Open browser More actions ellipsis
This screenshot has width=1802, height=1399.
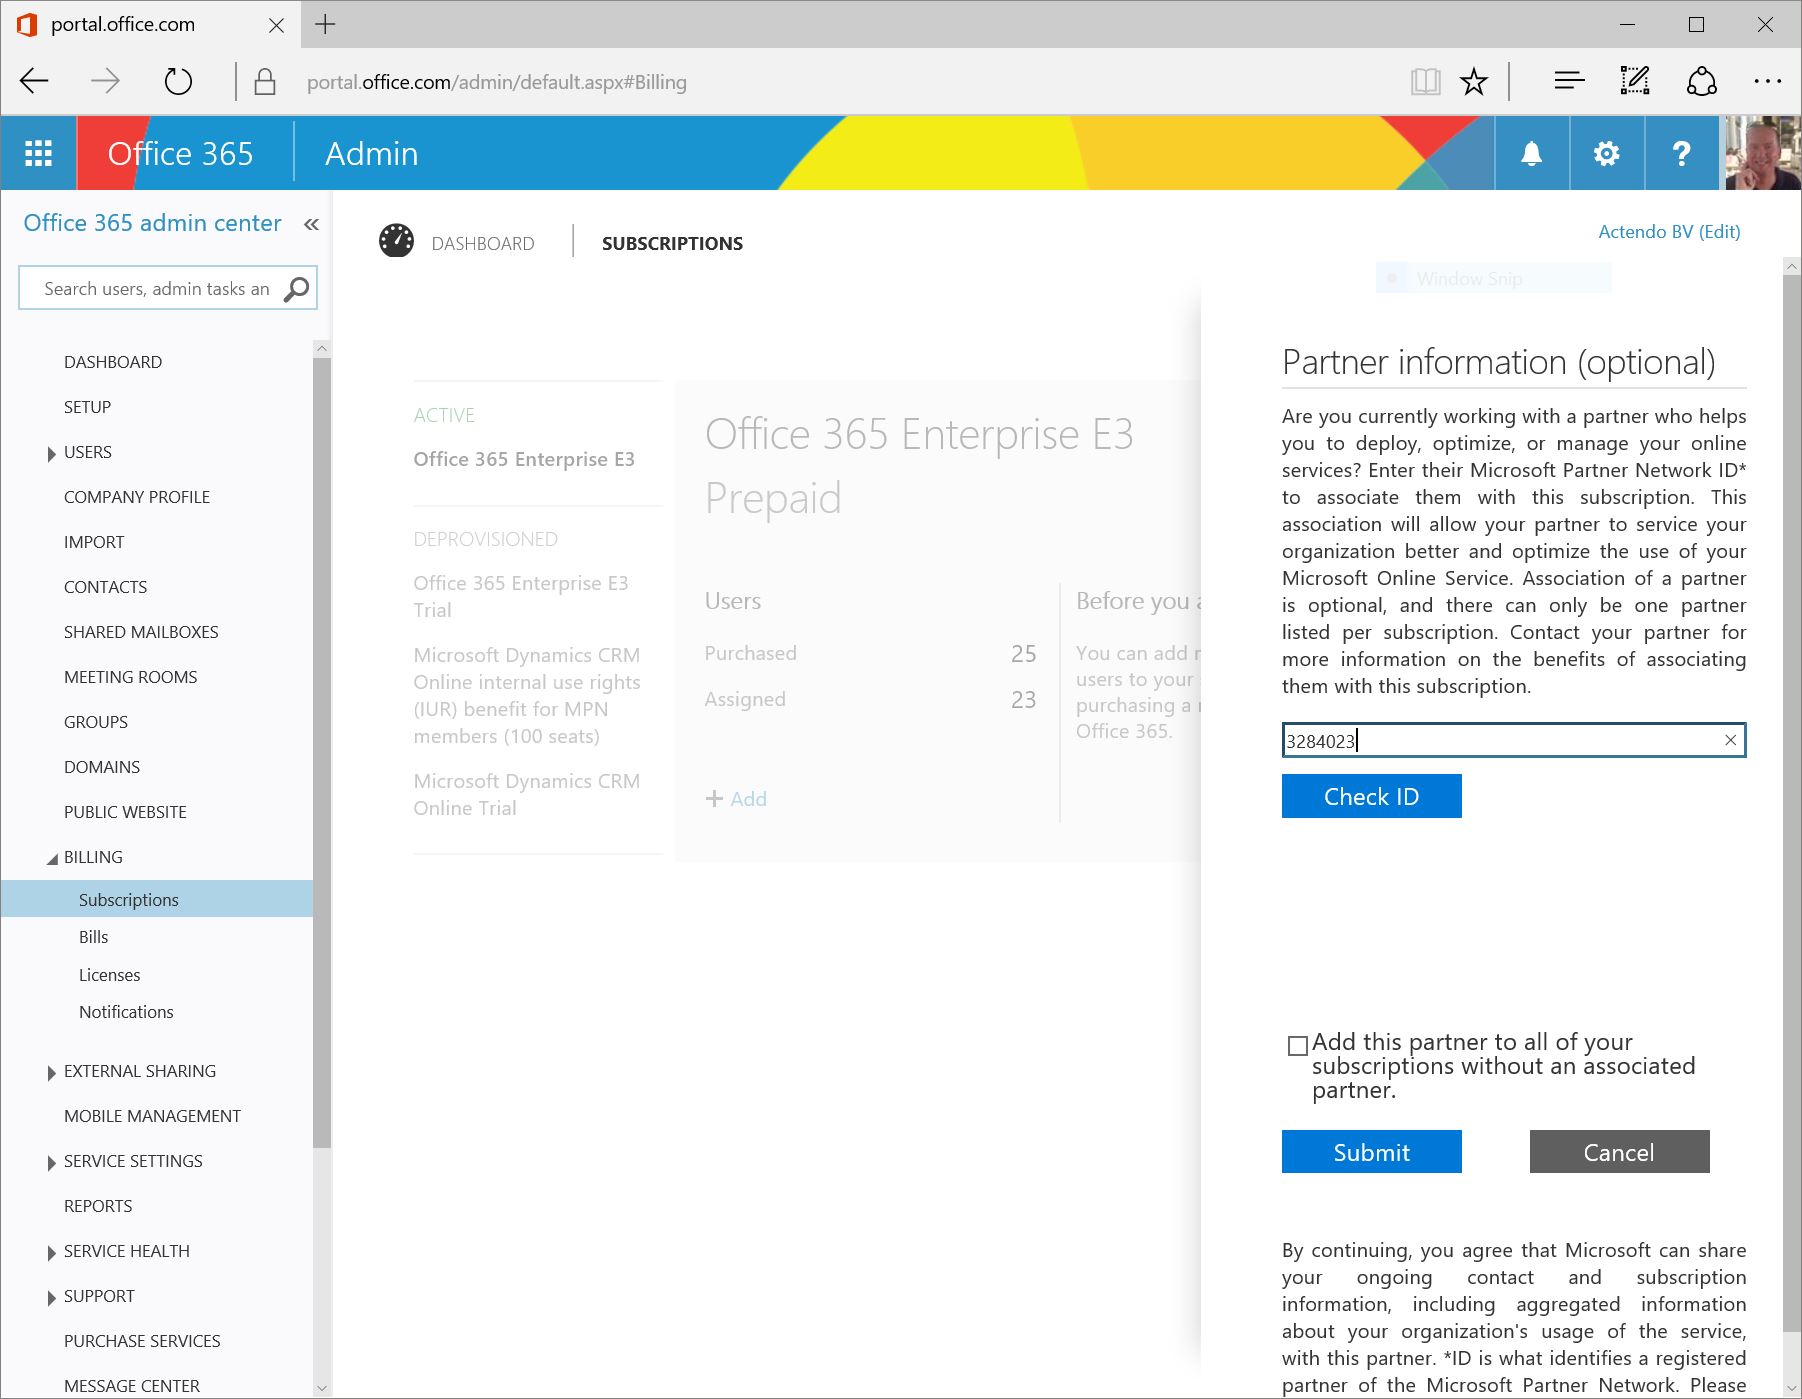click(1767, 81)
